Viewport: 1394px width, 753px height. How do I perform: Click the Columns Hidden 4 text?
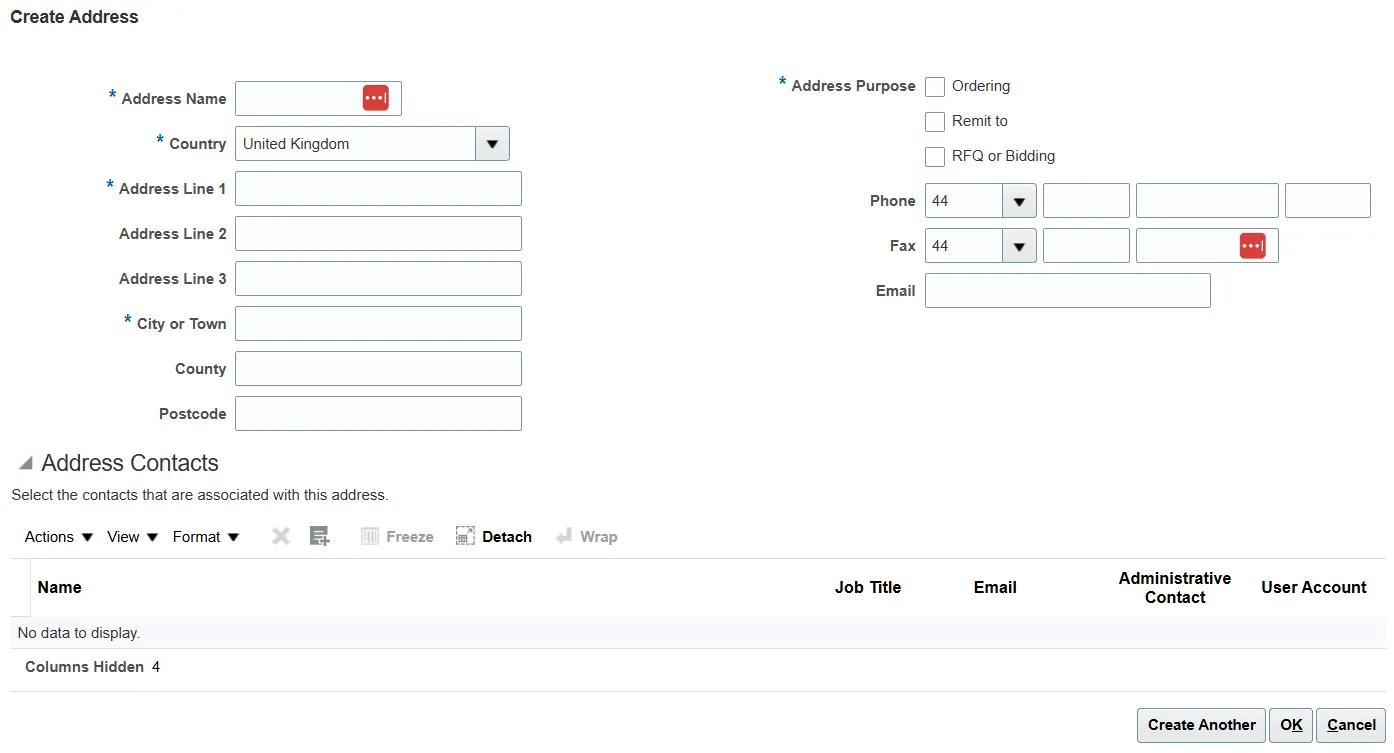click(x=92, y=667)
